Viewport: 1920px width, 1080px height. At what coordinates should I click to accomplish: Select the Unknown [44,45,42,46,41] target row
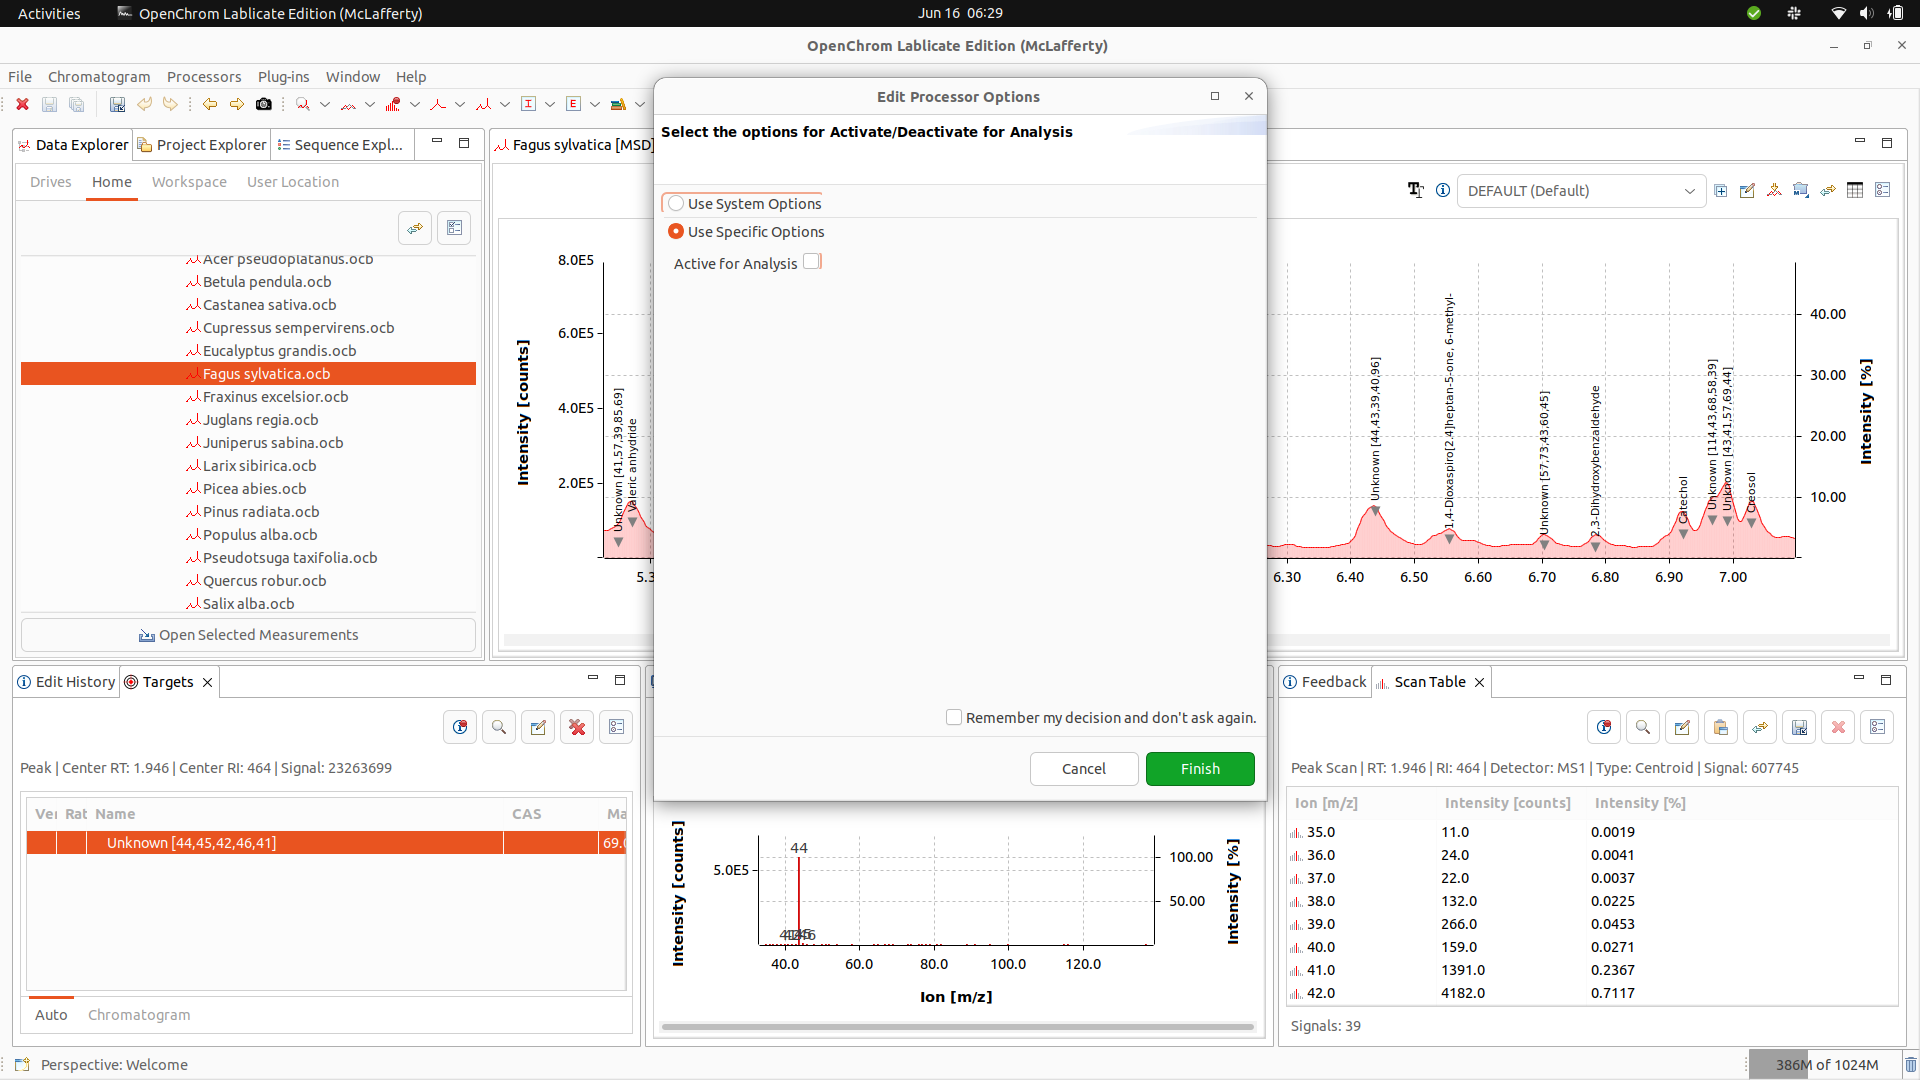tap(326, 843)
